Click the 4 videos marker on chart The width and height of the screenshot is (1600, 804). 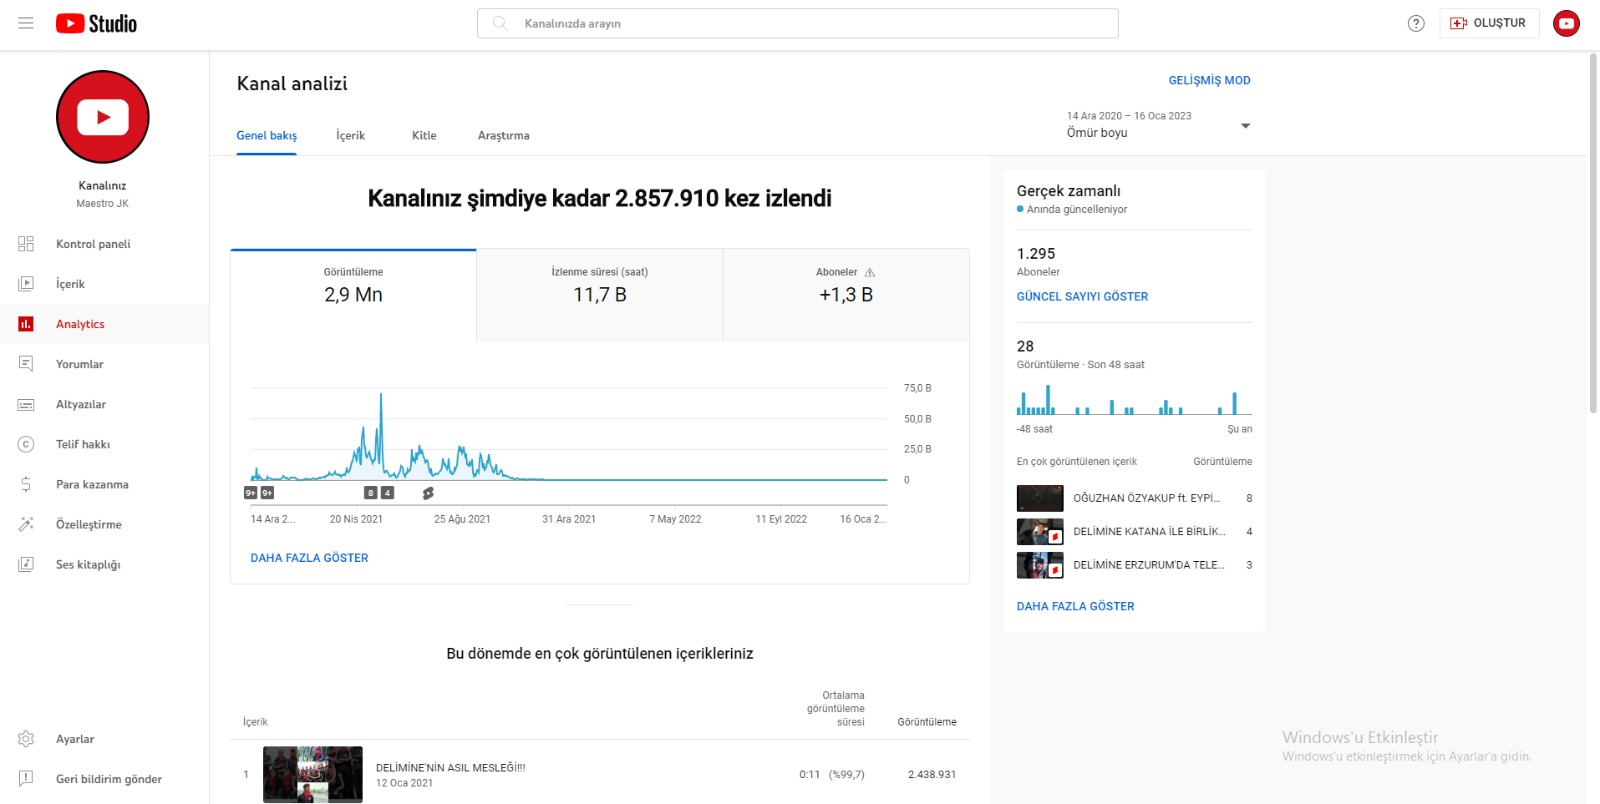387,493
